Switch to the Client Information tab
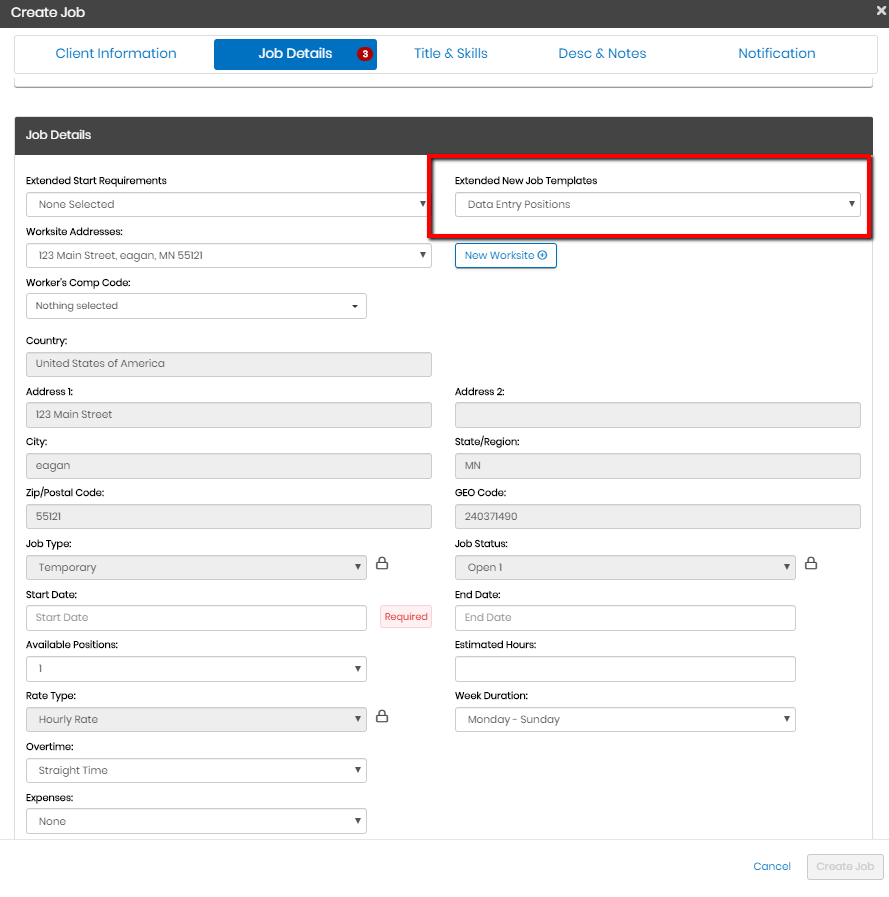The height and width of the screenshot is (897, 889). coord(116,54)
